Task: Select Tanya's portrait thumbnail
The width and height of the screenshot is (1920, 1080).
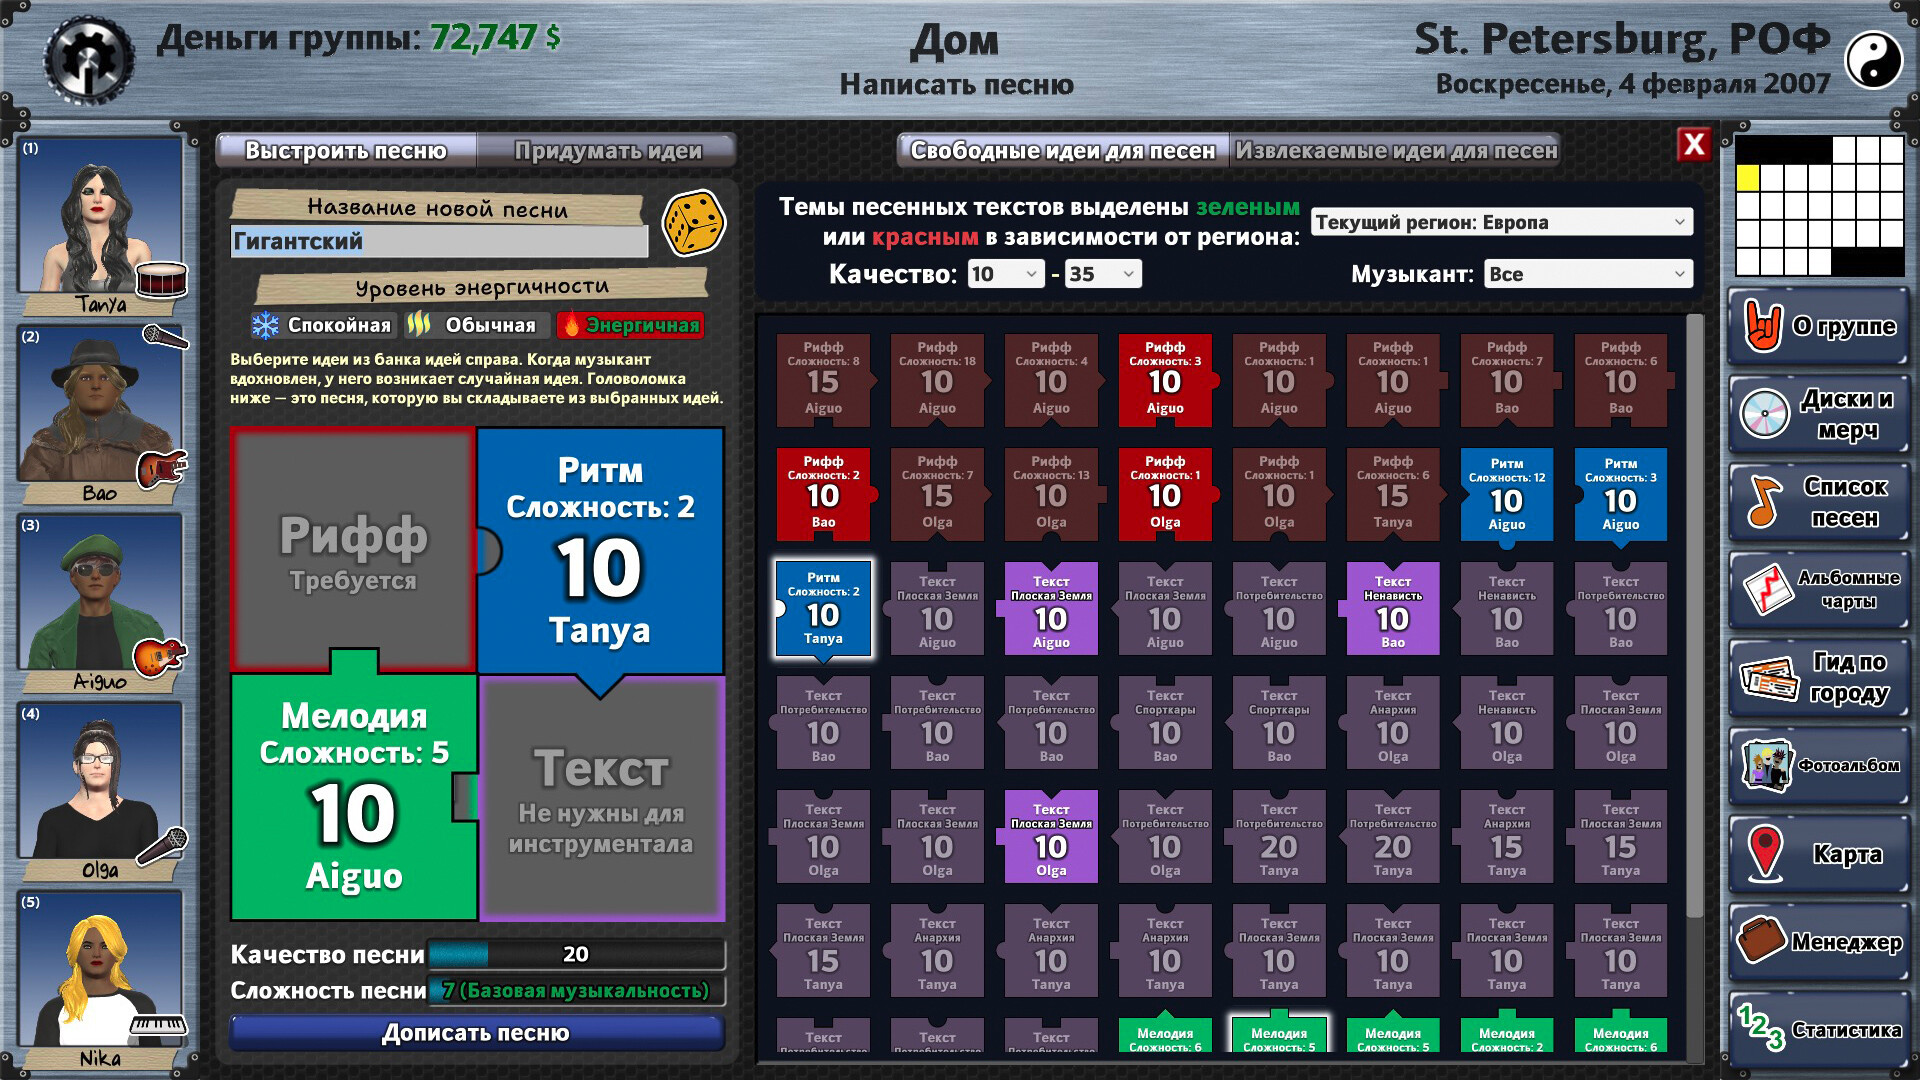Action: tap(100, 215)
